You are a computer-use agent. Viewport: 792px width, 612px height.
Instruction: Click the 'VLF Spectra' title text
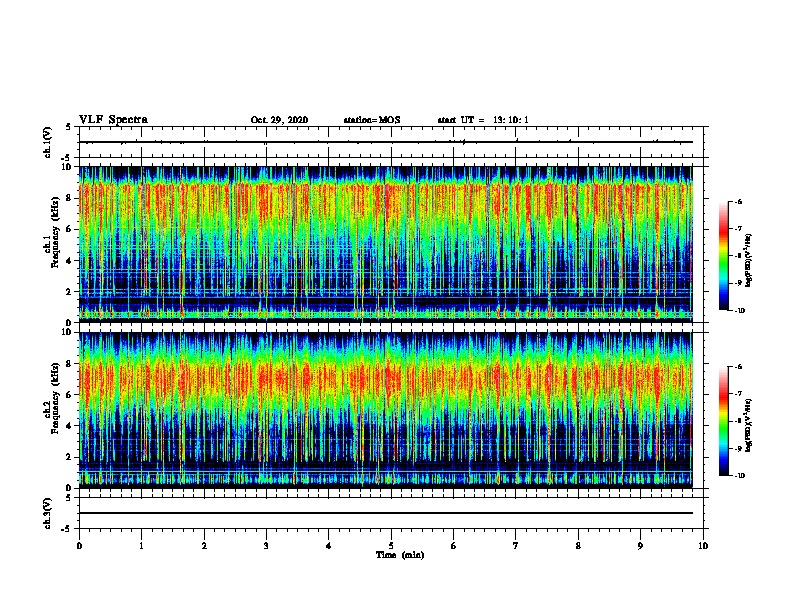(x=113, y=120)
